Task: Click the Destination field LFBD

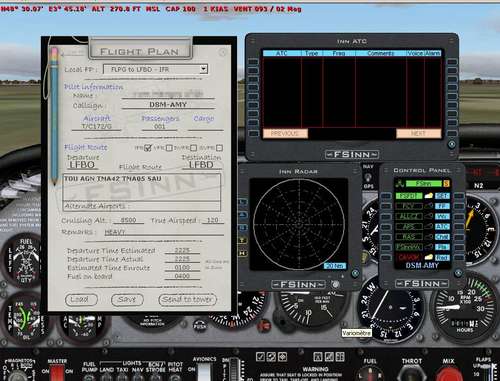Action: (201, 165)
